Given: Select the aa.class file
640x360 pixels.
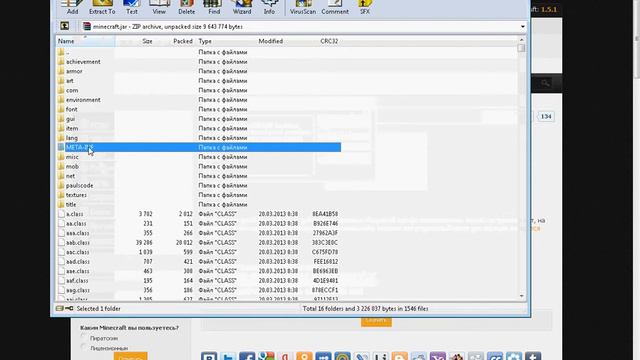Looking at the screenshot, I should point(199,224).
